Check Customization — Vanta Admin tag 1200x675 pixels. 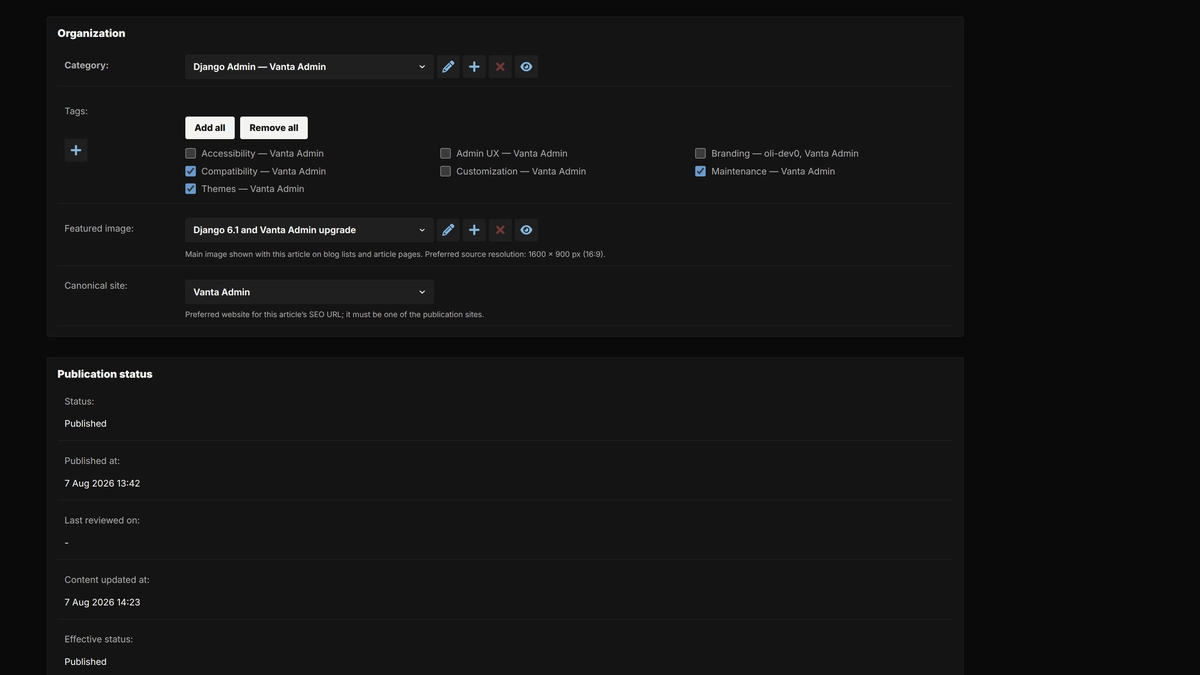click(x=445, y=171)
